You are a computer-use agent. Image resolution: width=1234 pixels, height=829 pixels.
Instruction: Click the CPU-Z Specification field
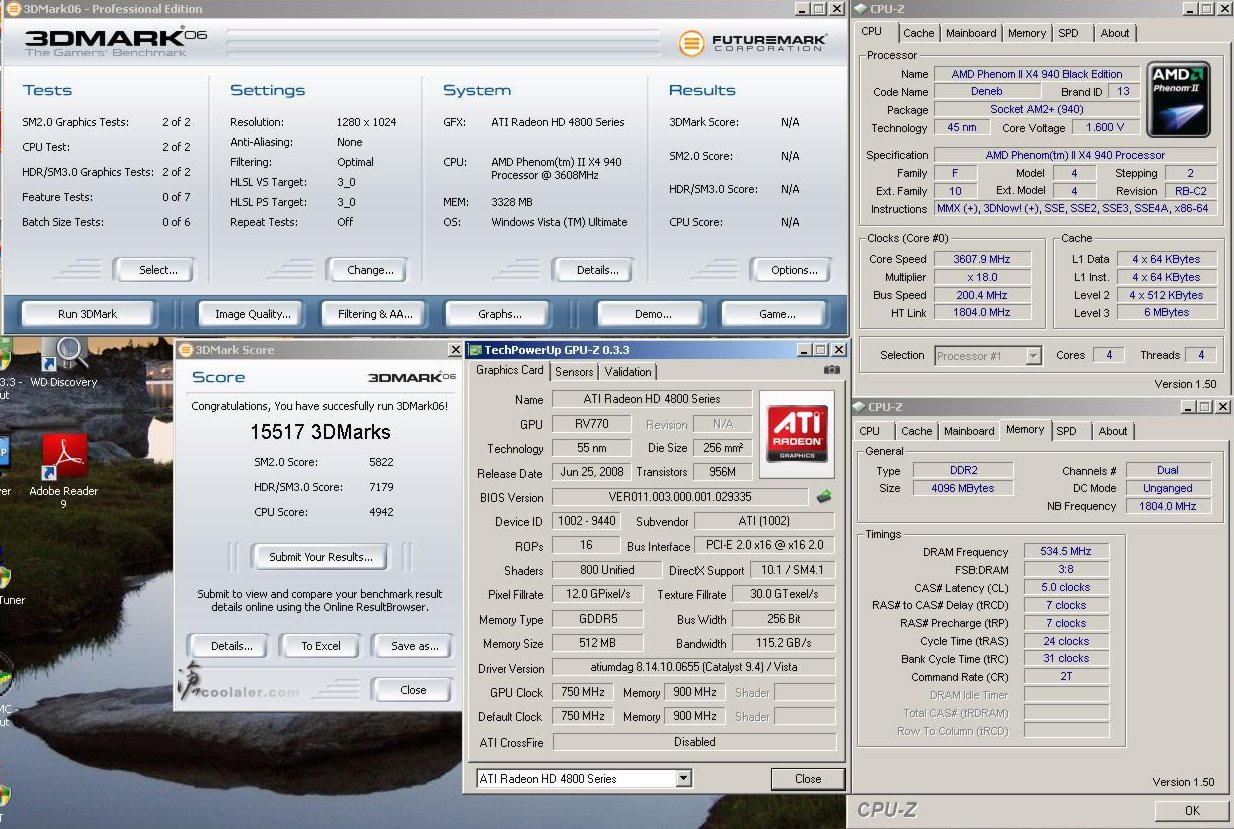click(1075, 155)
